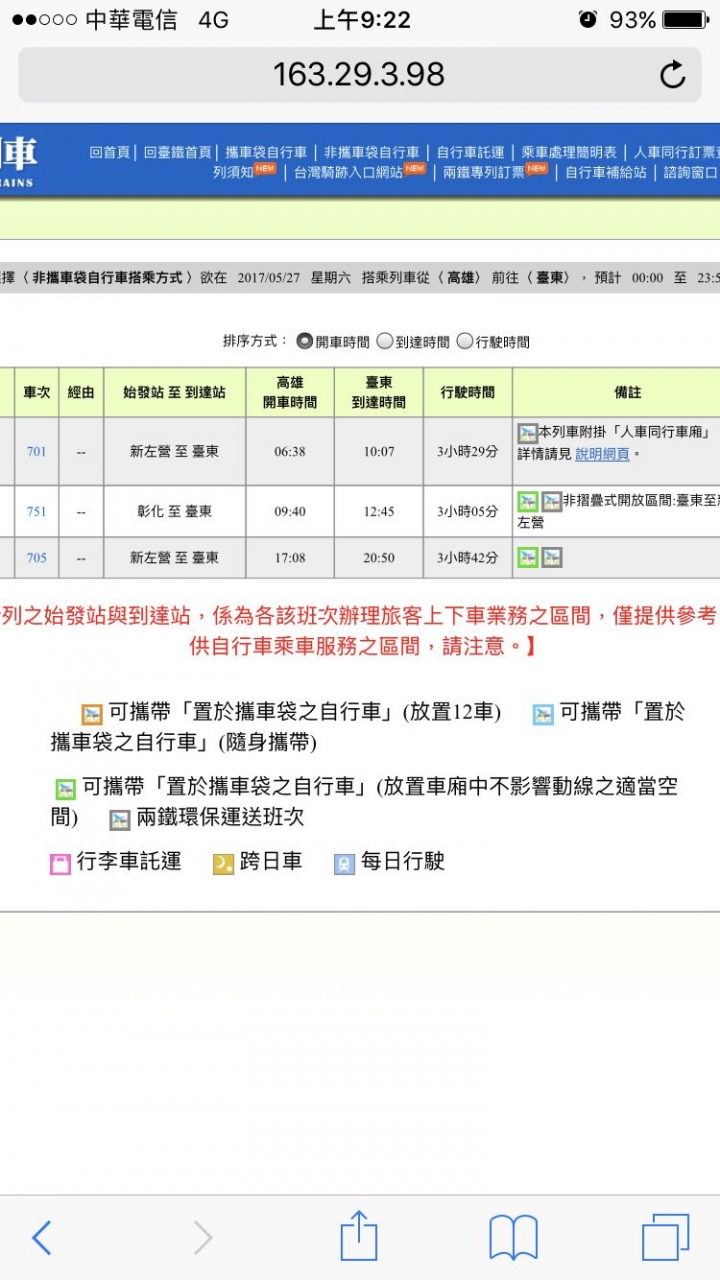The image size is (720, 1280).
Task: Tap 新左營 至 臺東 in train 701 row
Action: (175, 451)
